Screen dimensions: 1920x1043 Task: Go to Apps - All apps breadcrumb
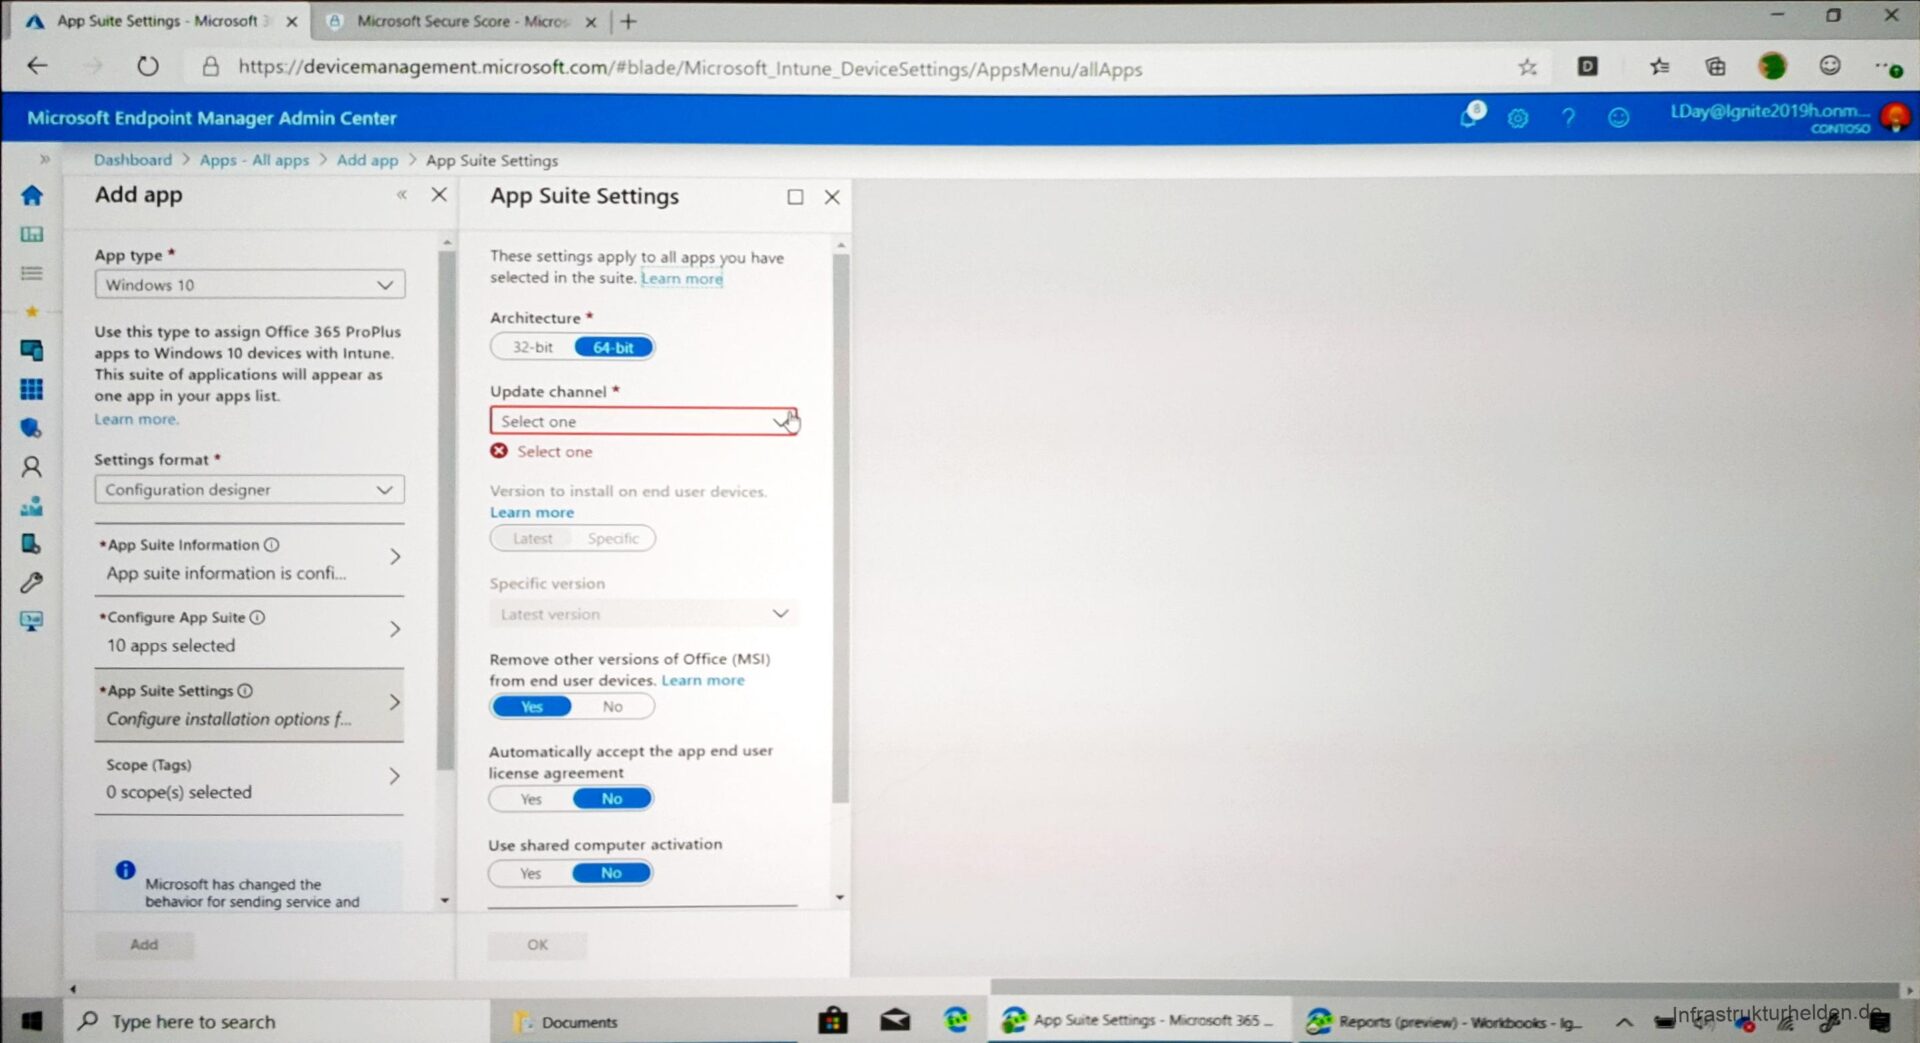[x=254, y=160]
